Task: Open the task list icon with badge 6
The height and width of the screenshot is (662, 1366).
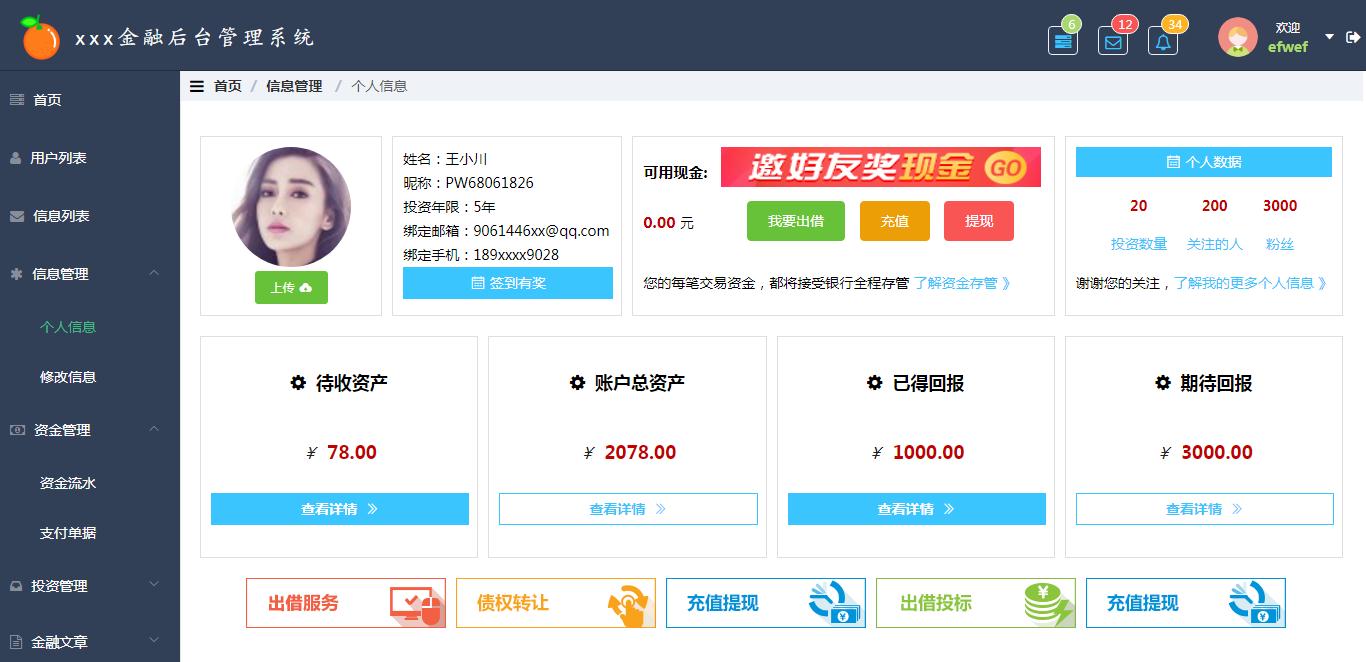Action: pos(1063,41)
